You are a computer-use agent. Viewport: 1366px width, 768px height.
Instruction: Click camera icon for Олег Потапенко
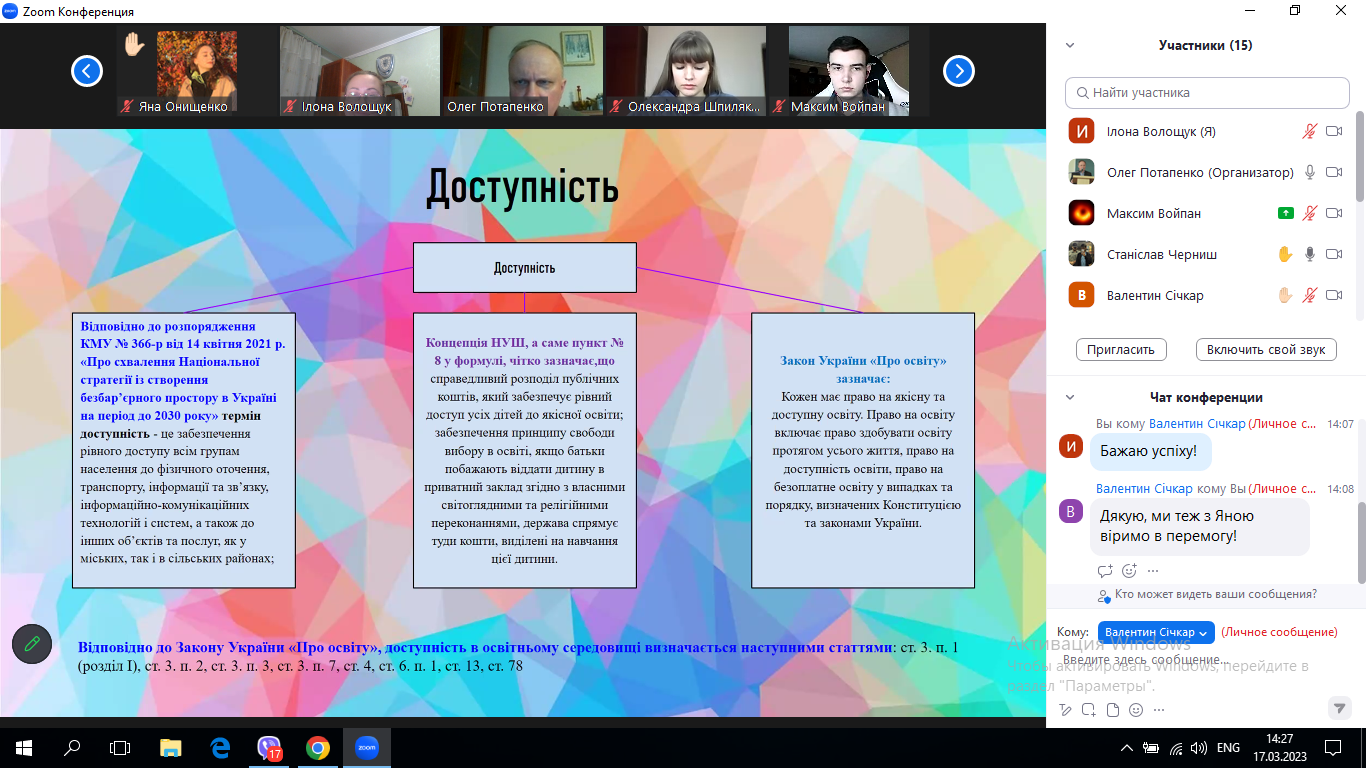1334,172
